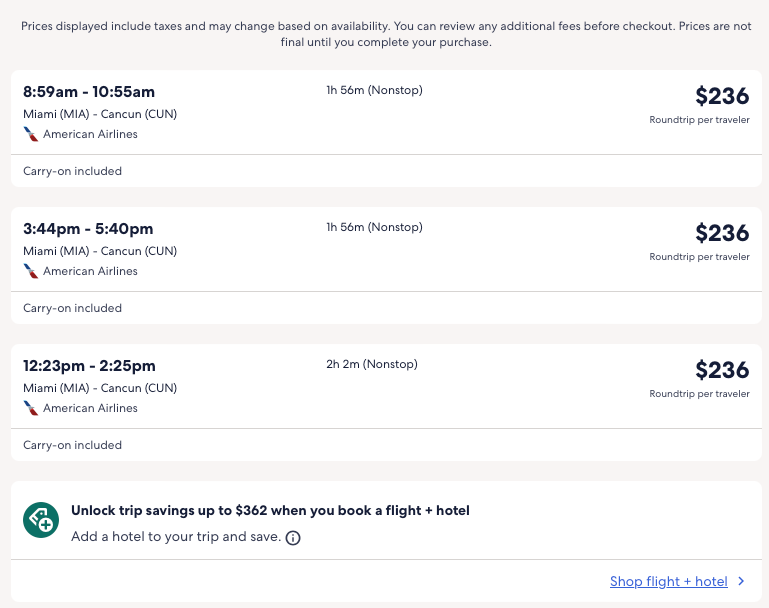The image size is (769, 608).
Task: Click 1h 56m (Nonstop) on the 8:59am flight
Action: (x=374, y=90)
